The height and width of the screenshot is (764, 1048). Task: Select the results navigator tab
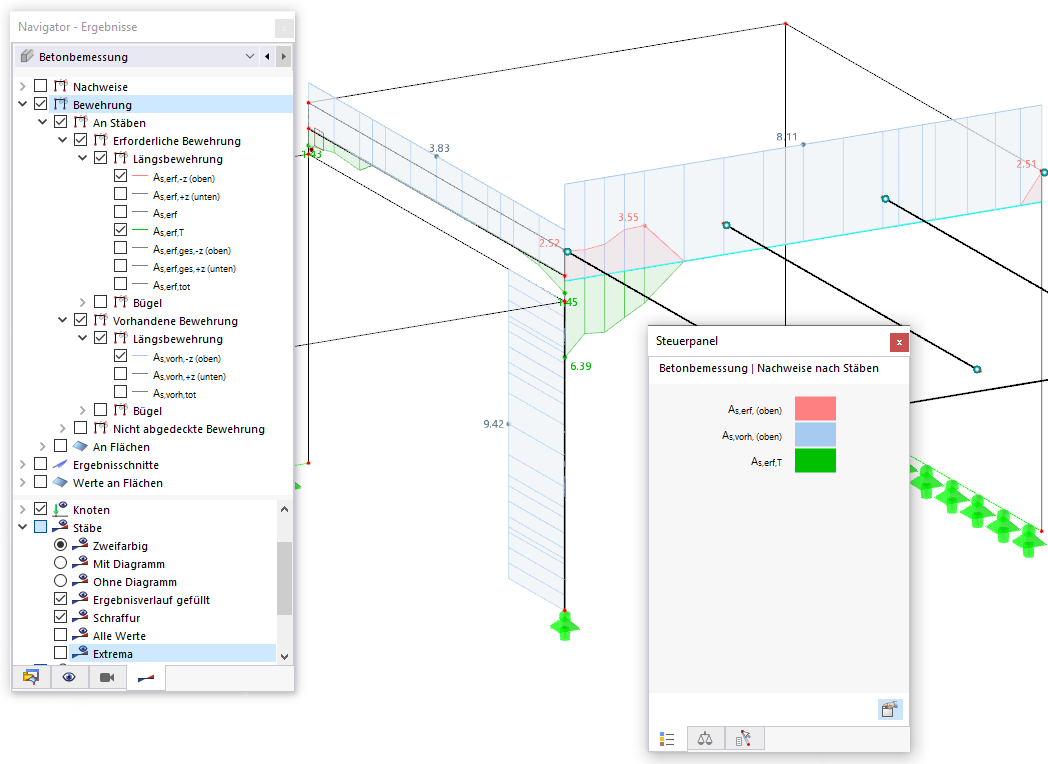click(x=146, y=677)
